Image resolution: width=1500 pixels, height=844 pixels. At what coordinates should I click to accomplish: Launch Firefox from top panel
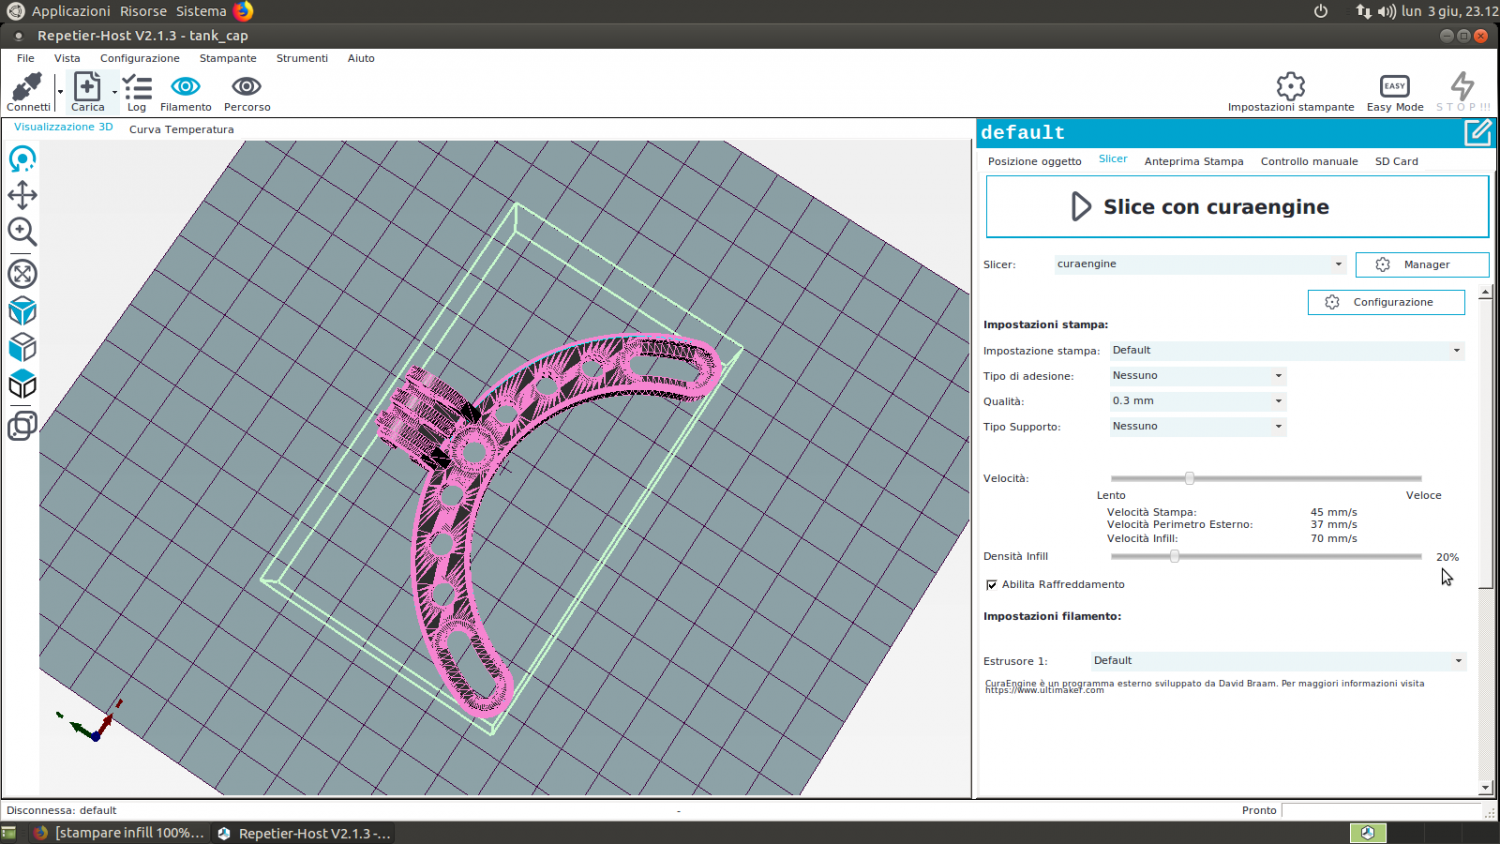tap(243, 11)
